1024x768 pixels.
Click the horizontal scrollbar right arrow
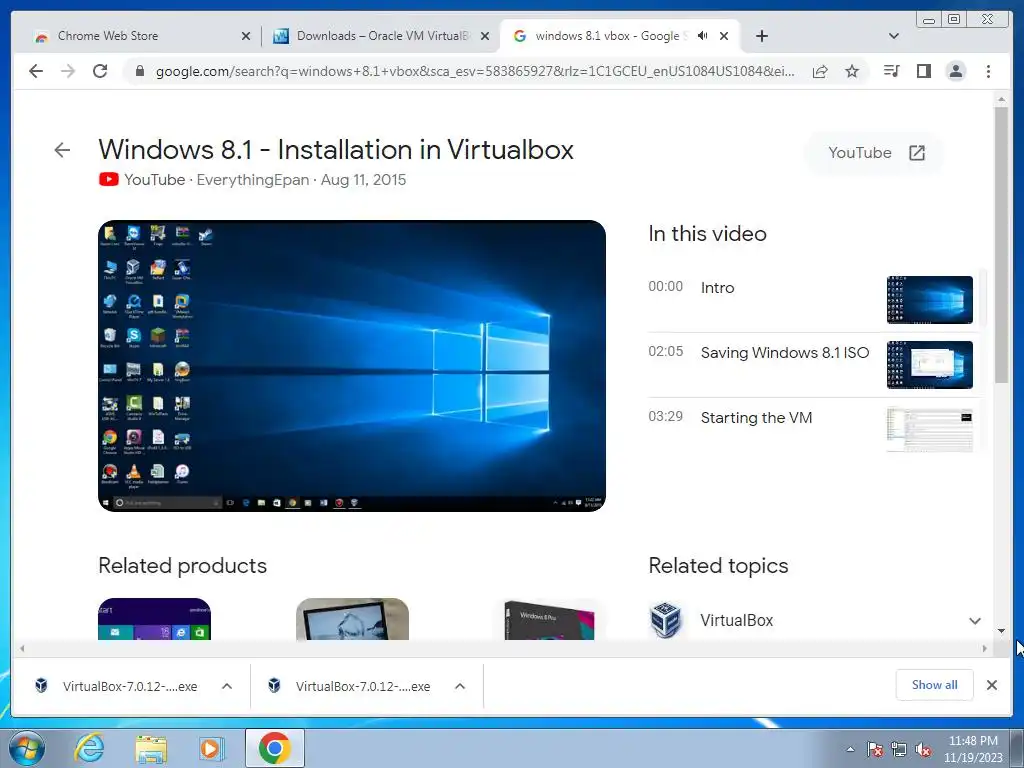985,648
